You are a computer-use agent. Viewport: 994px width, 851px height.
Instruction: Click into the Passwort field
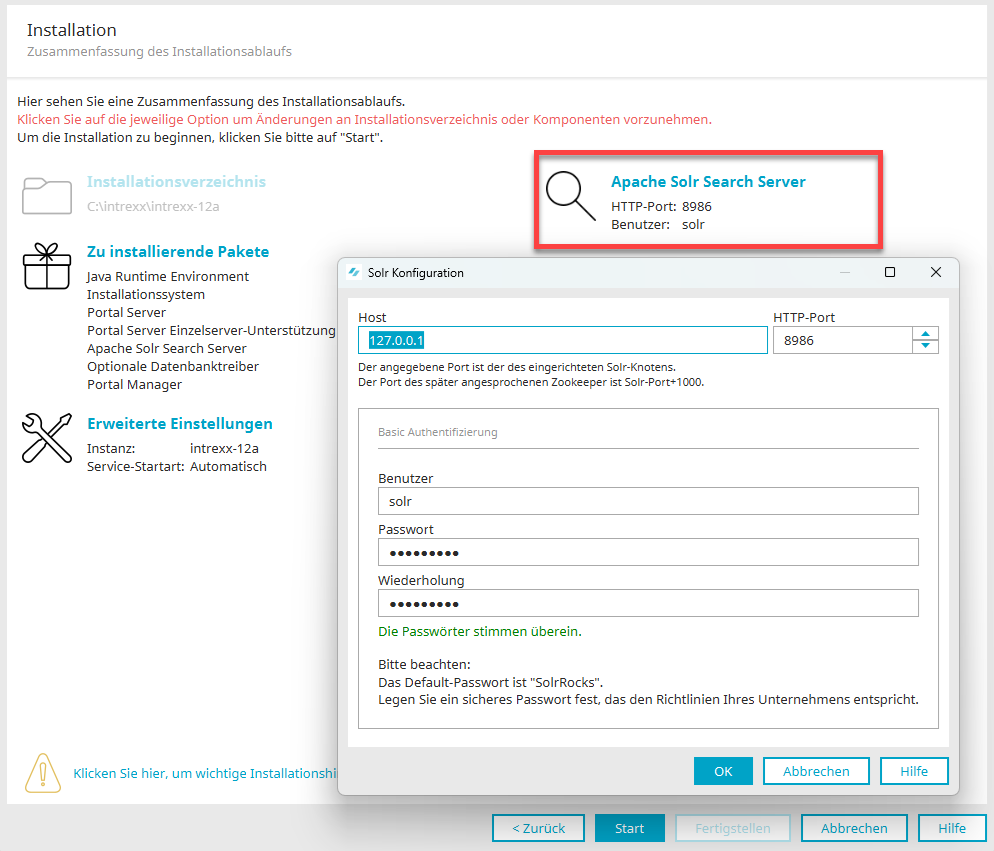(x=648, y=552)
